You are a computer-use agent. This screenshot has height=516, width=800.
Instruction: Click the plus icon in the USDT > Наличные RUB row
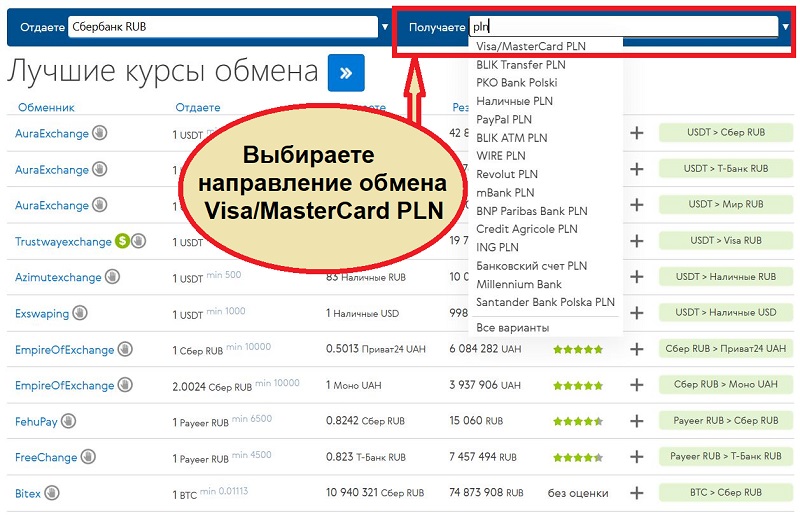coord(636,277)
